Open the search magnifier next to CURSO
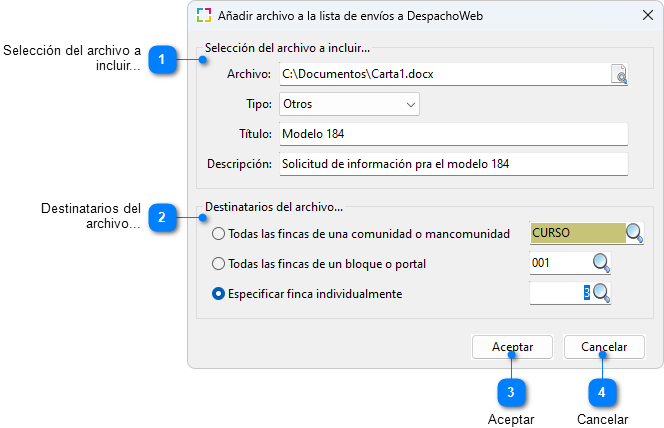The image size is (664, 428). point(635,233)
